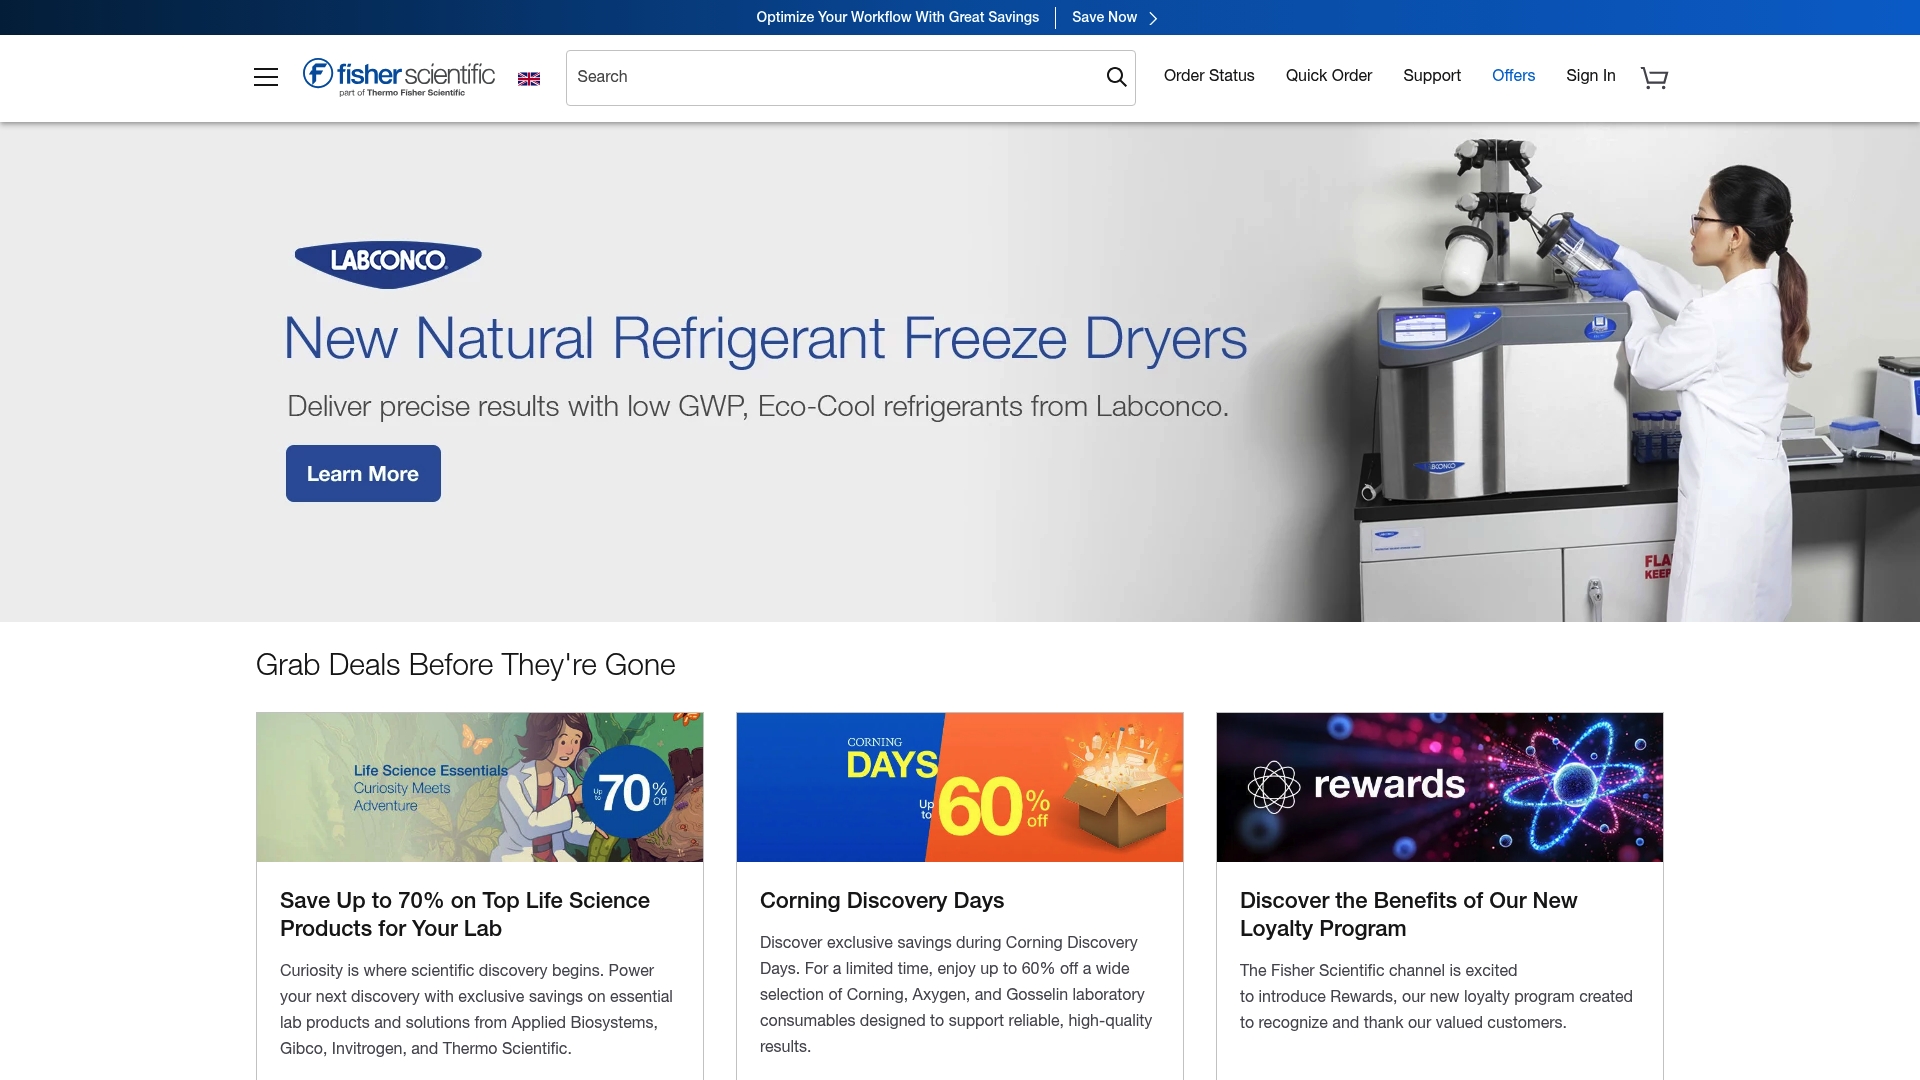Click the Sign In link

[1590, 75]
